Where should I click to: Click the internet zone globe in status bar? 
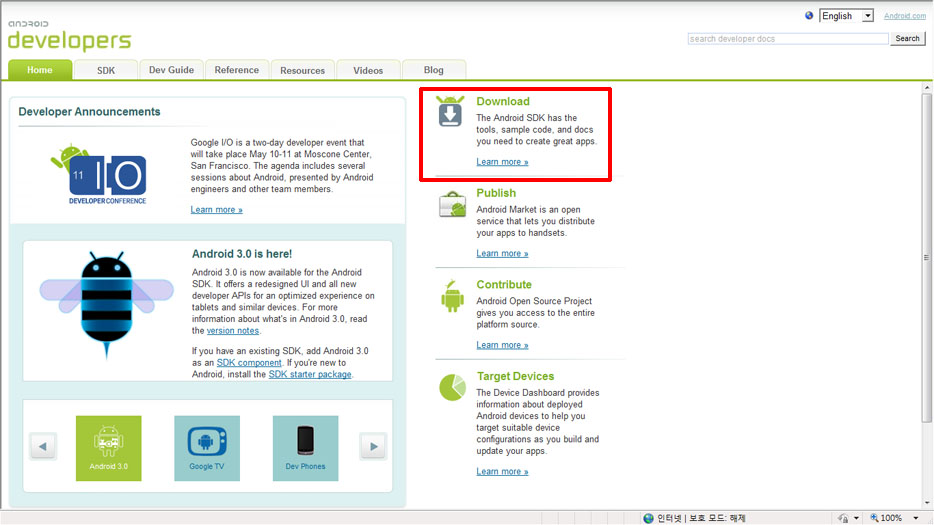click(x=648, y=518)
